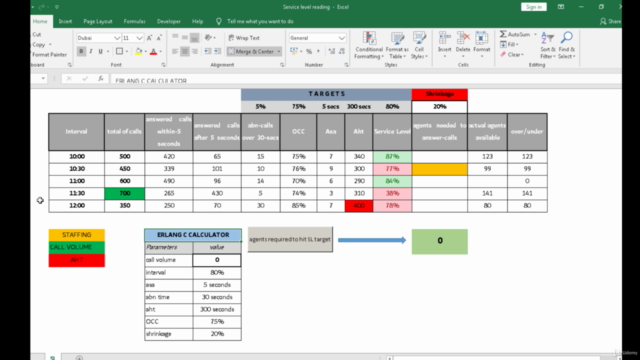Screen dimensions: 640x360
Task: Click Decrease Decimal icon
Action: [342, 51]
